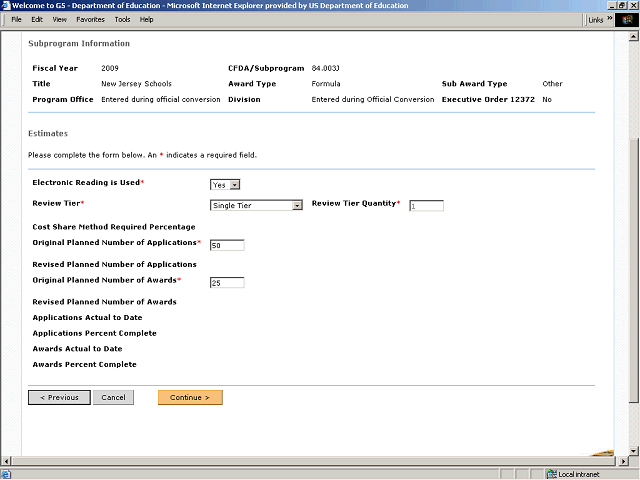Click the Awards Percent Complete label
This screenshot has width=640, height=480.
(84, 364)
